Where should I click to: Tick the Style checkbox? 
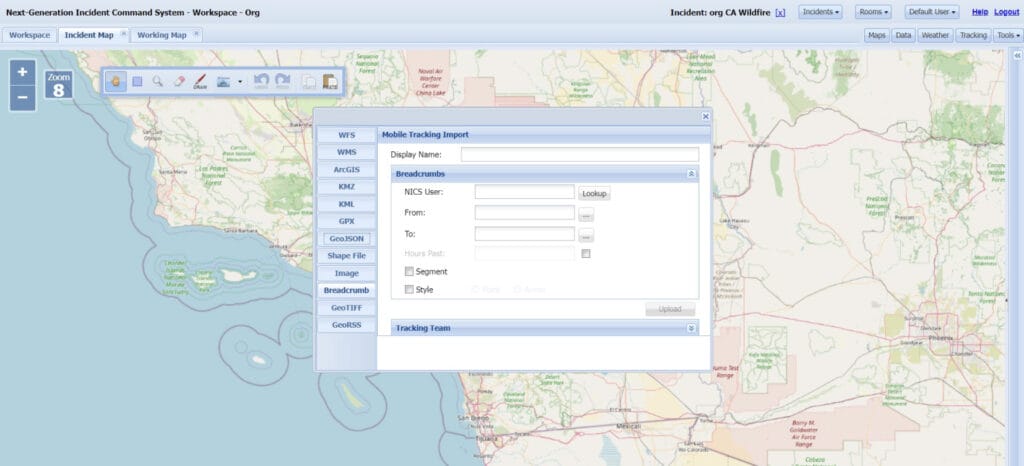point(409,290)
